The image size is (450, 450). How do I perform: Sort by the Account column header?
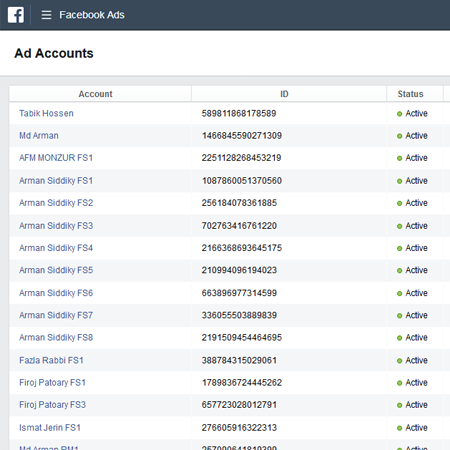tap(96, 94)
